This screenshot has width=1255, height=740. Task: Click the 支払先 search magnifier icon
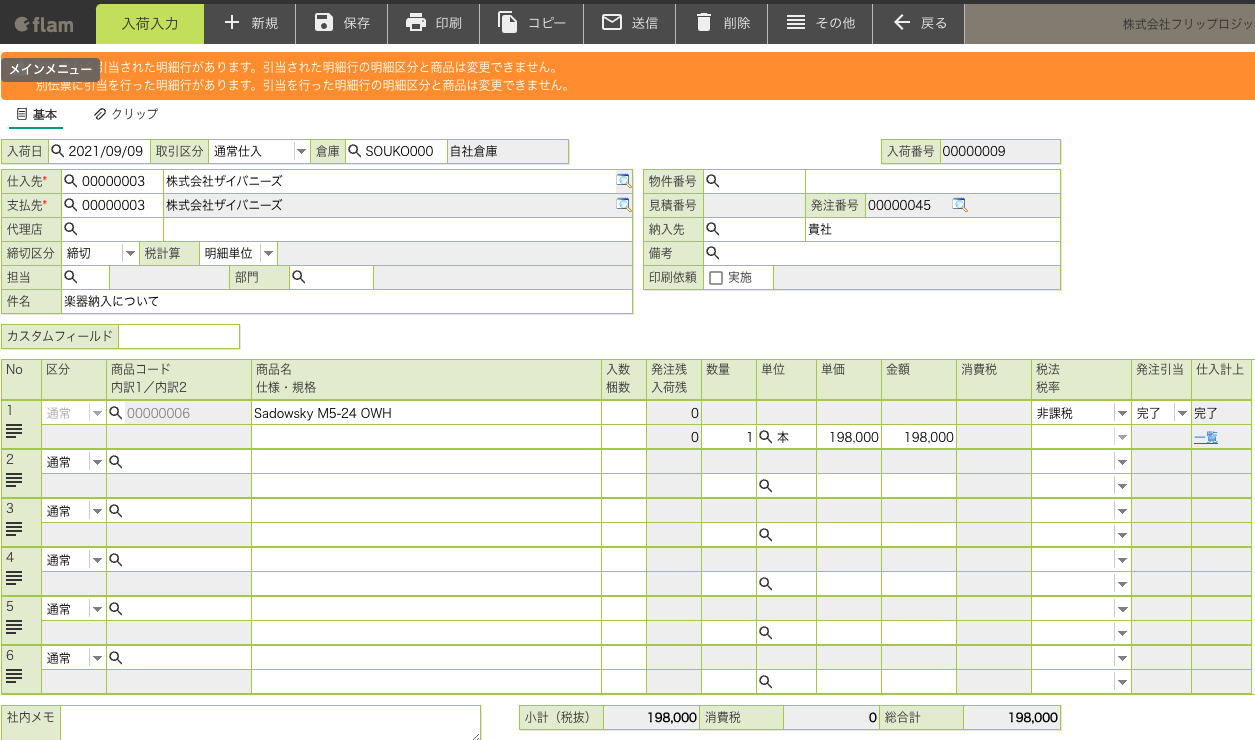click(x=70, y=205)
